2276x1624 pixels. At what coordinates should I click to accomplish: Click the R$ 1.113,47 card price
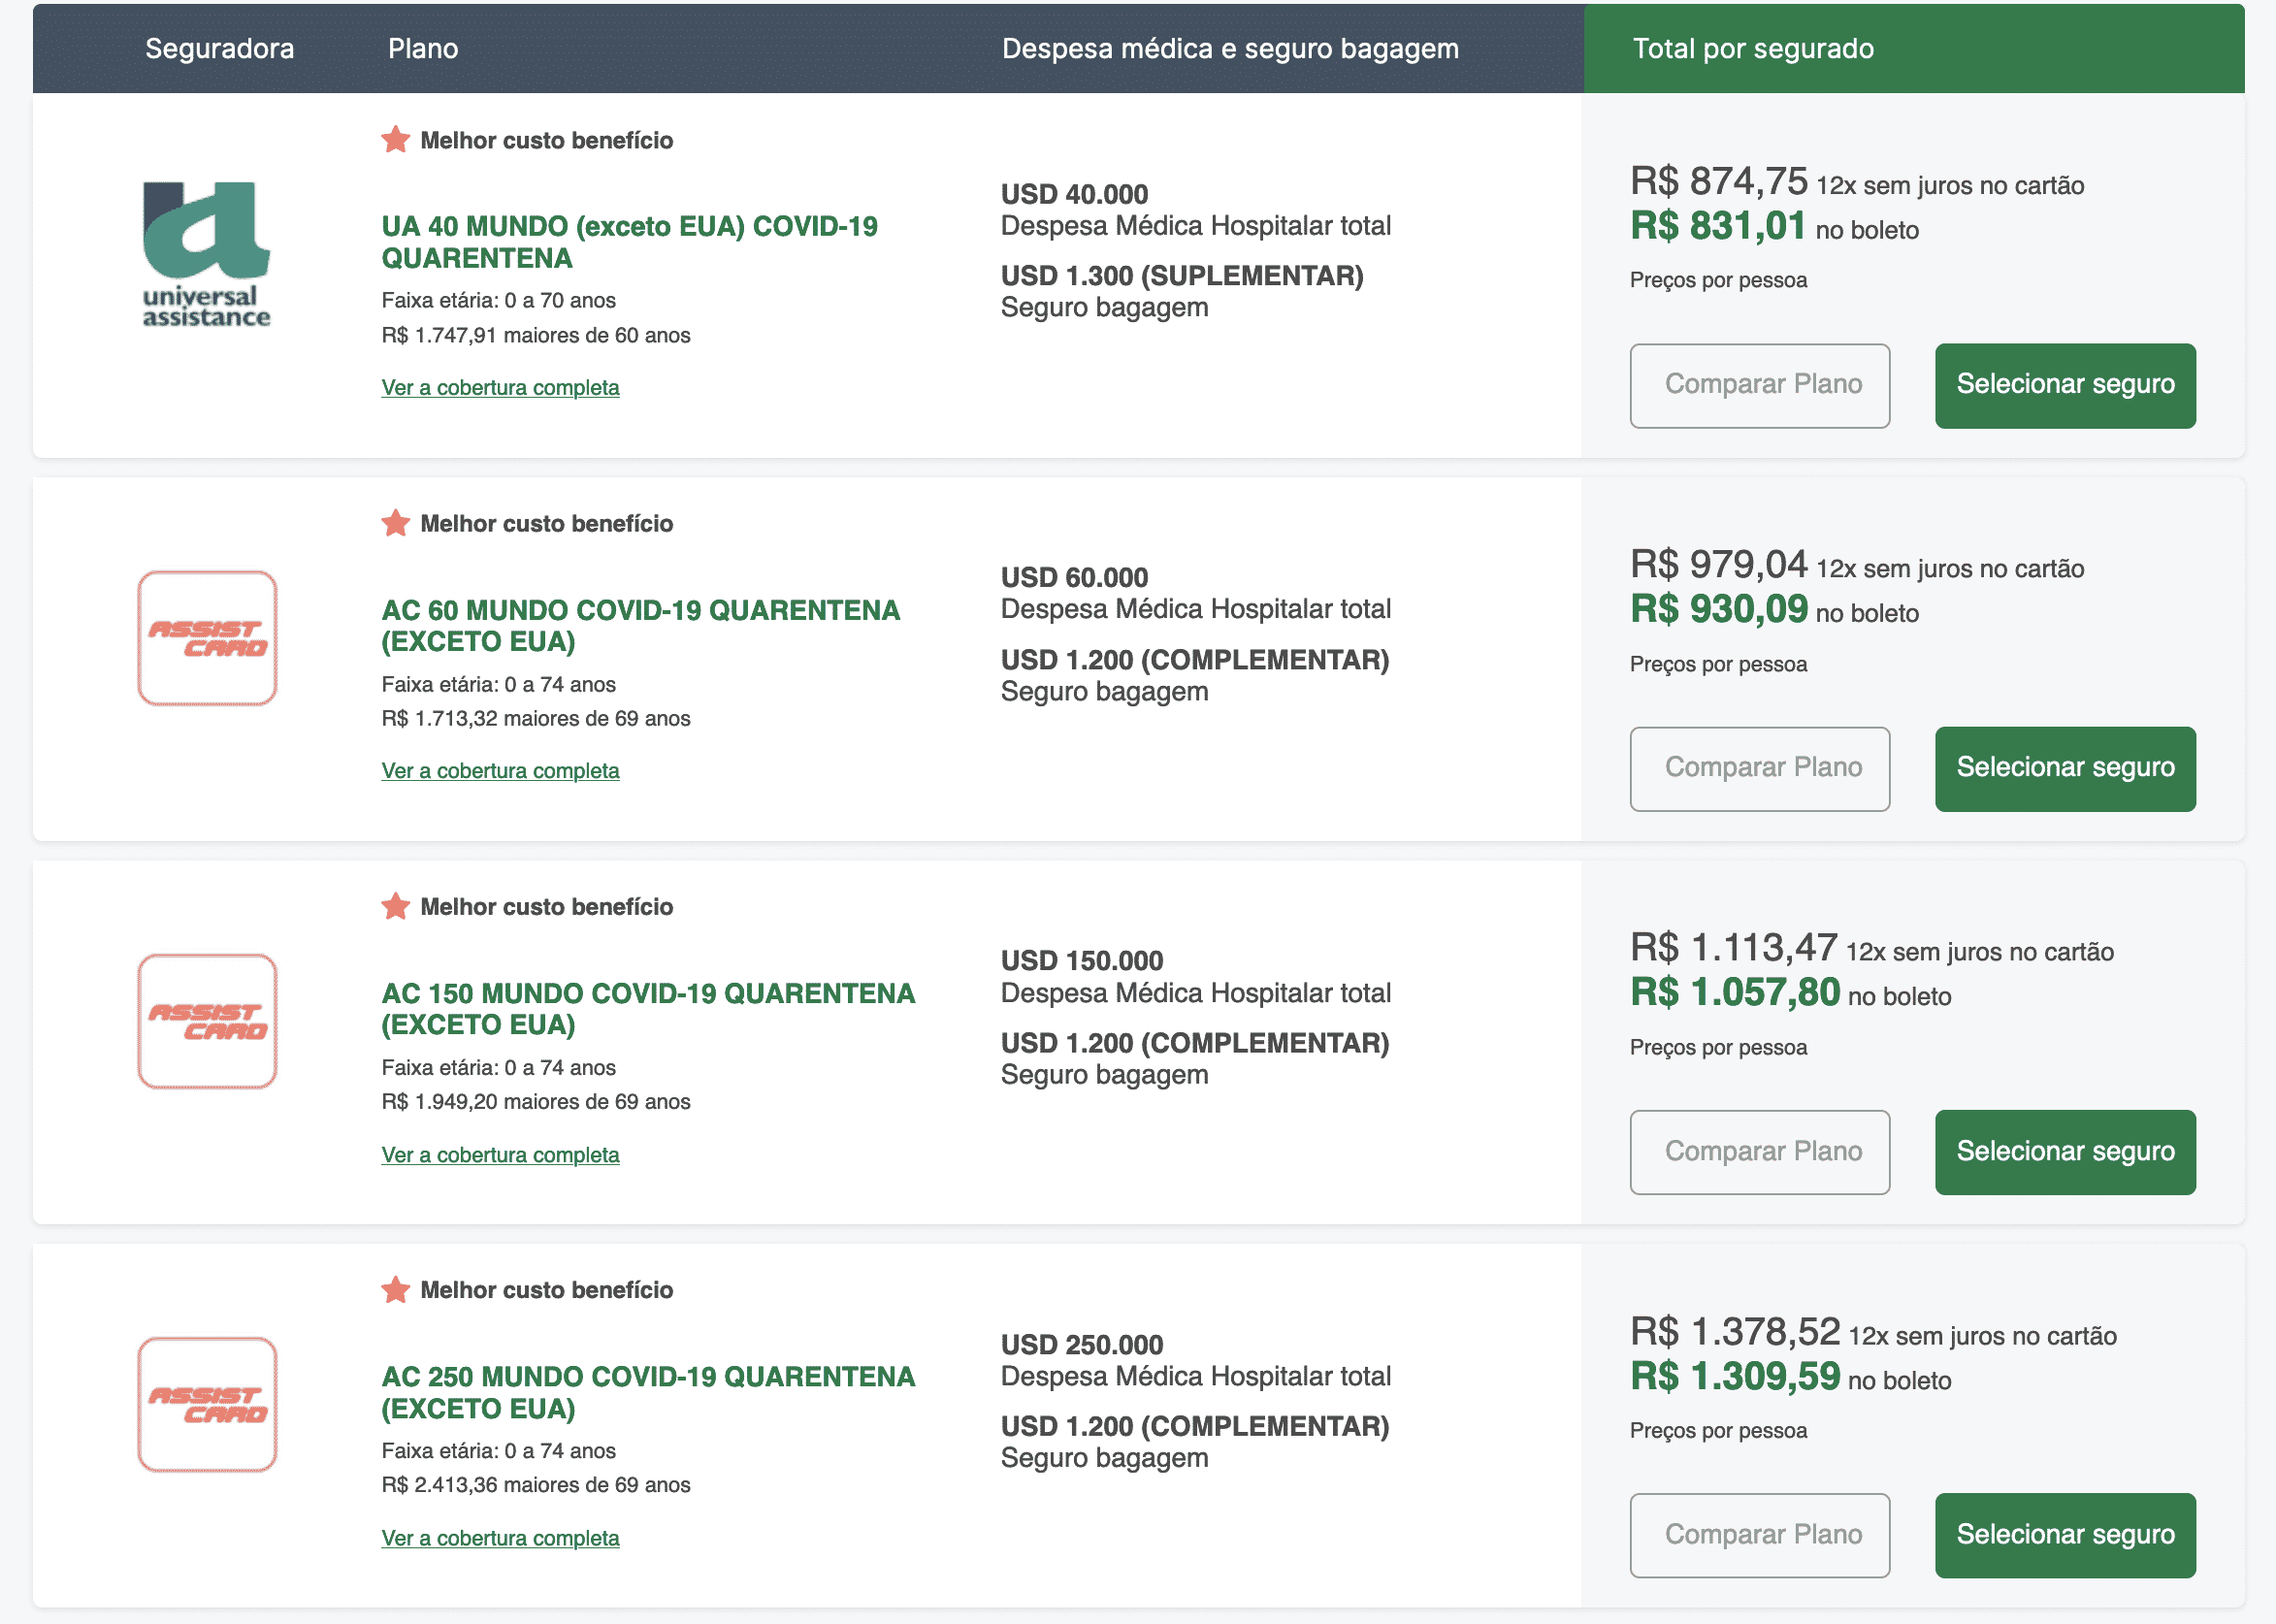point(1734,947)
